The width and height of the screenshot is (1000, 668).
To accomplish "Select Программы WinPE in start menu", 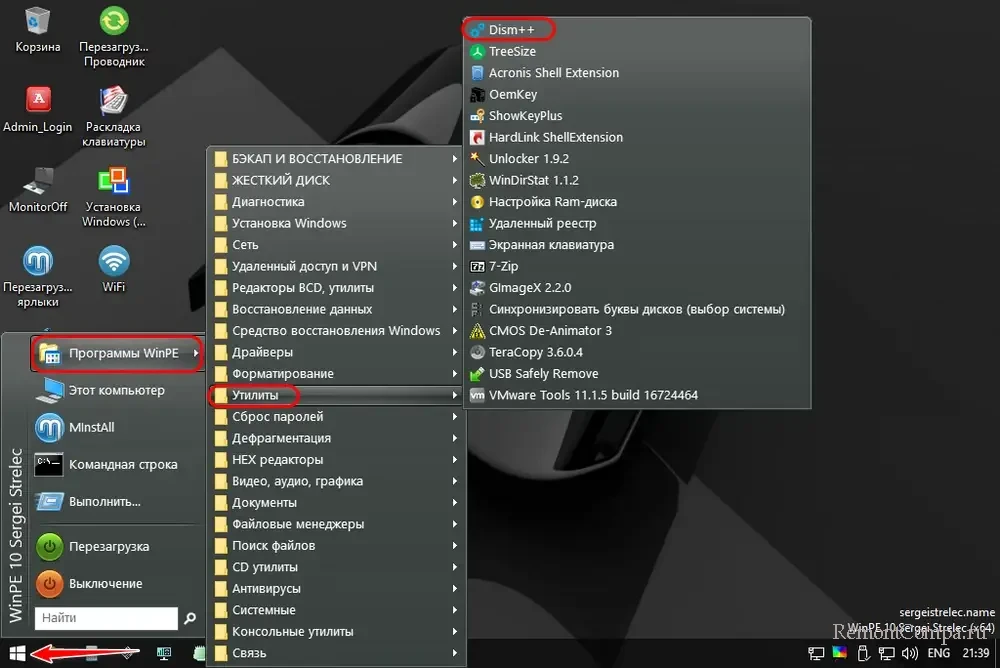I will [x=118, y=353].
